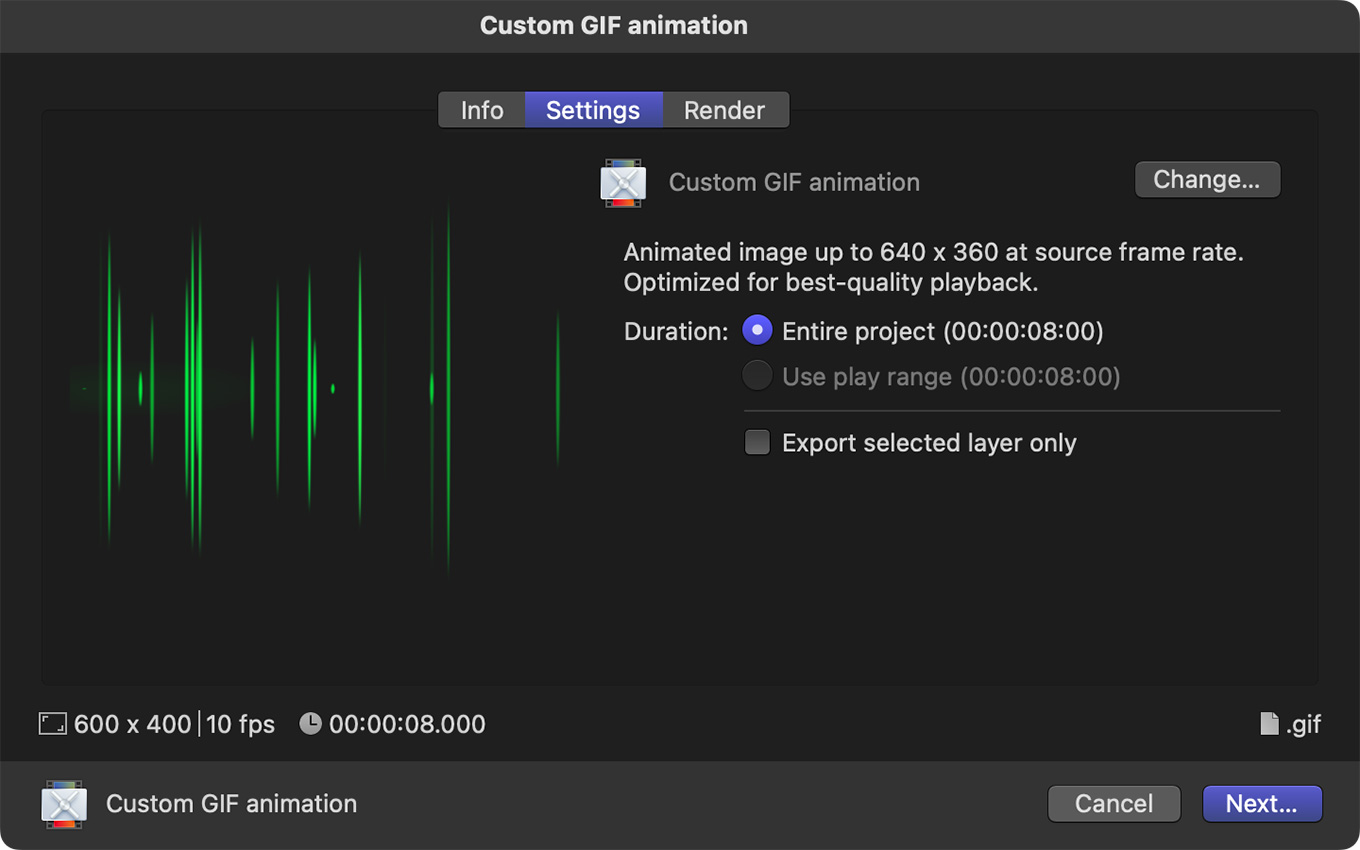Click the Change... button
Viewport: 1360px width, 850px height.
1207,180
